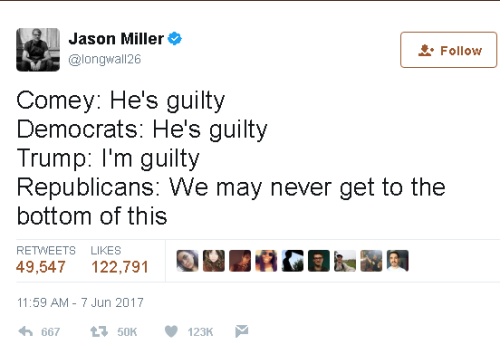
Task: Open first liker avatar in the row
Action: point(187,261)
